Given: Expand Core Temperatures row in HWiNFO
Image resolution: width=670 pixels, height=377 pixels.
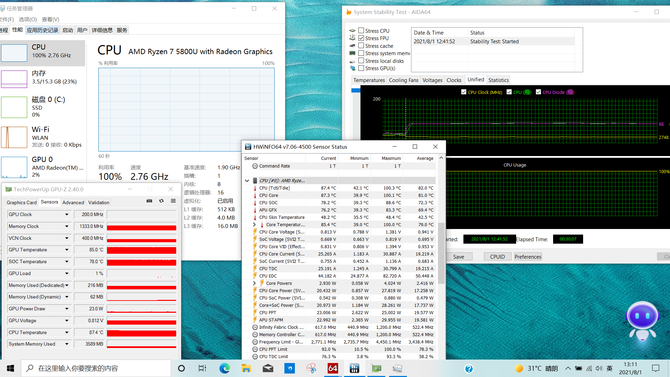Looking at the screenshot, I should (x=255, y=224).
